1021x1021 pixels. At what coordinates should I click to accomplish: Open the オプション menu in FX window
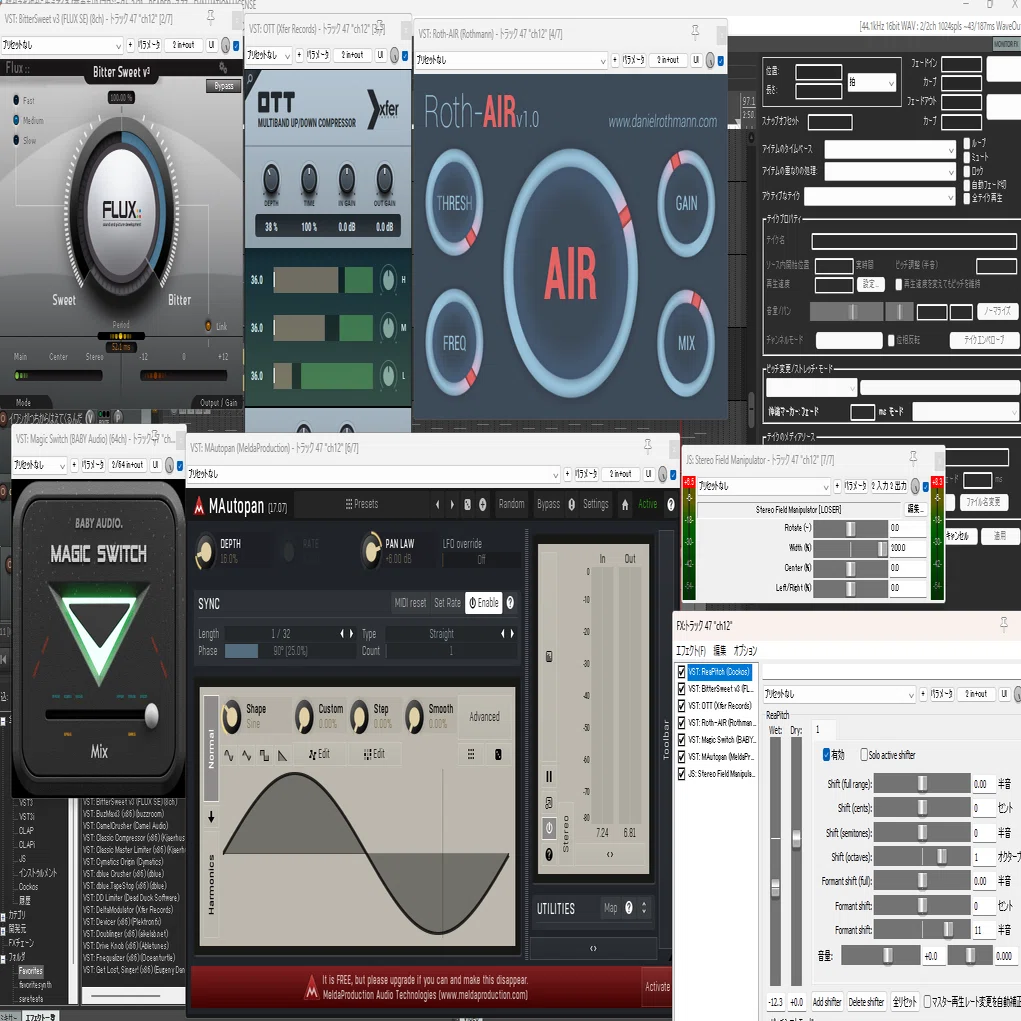pos(745,650)
